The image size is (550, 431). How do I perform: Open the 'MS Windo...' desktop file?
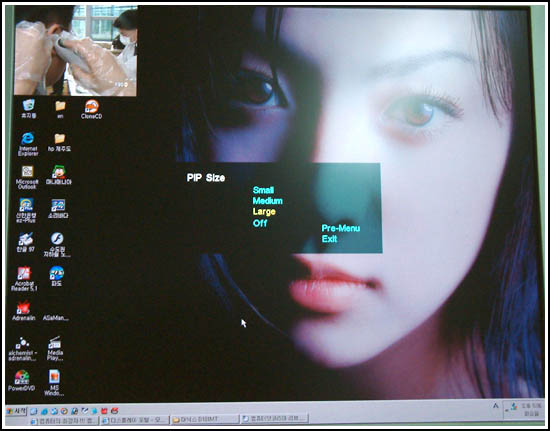coord(54,383)
